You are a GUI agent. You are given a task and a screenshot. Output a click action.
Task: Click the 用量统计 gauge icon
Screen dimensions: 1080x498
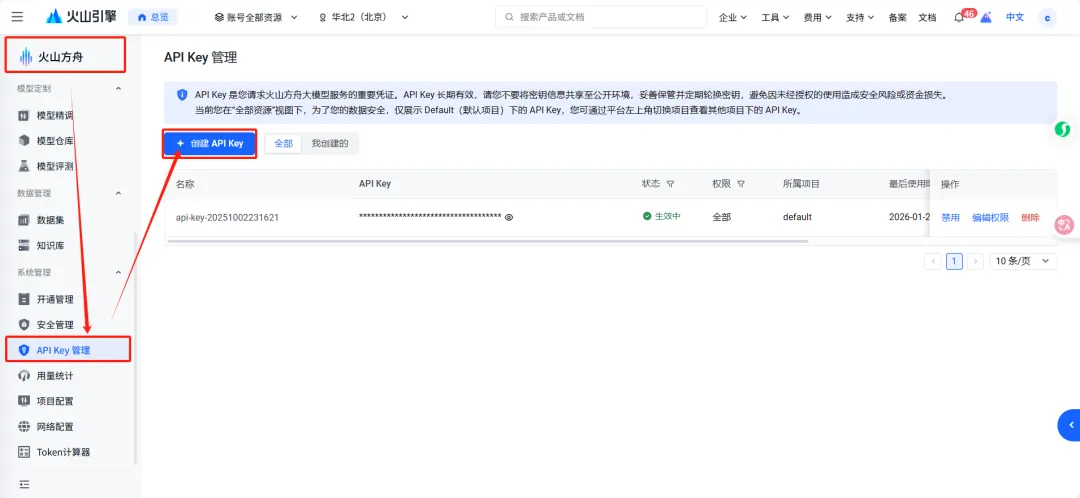click(x=23, y=375)
